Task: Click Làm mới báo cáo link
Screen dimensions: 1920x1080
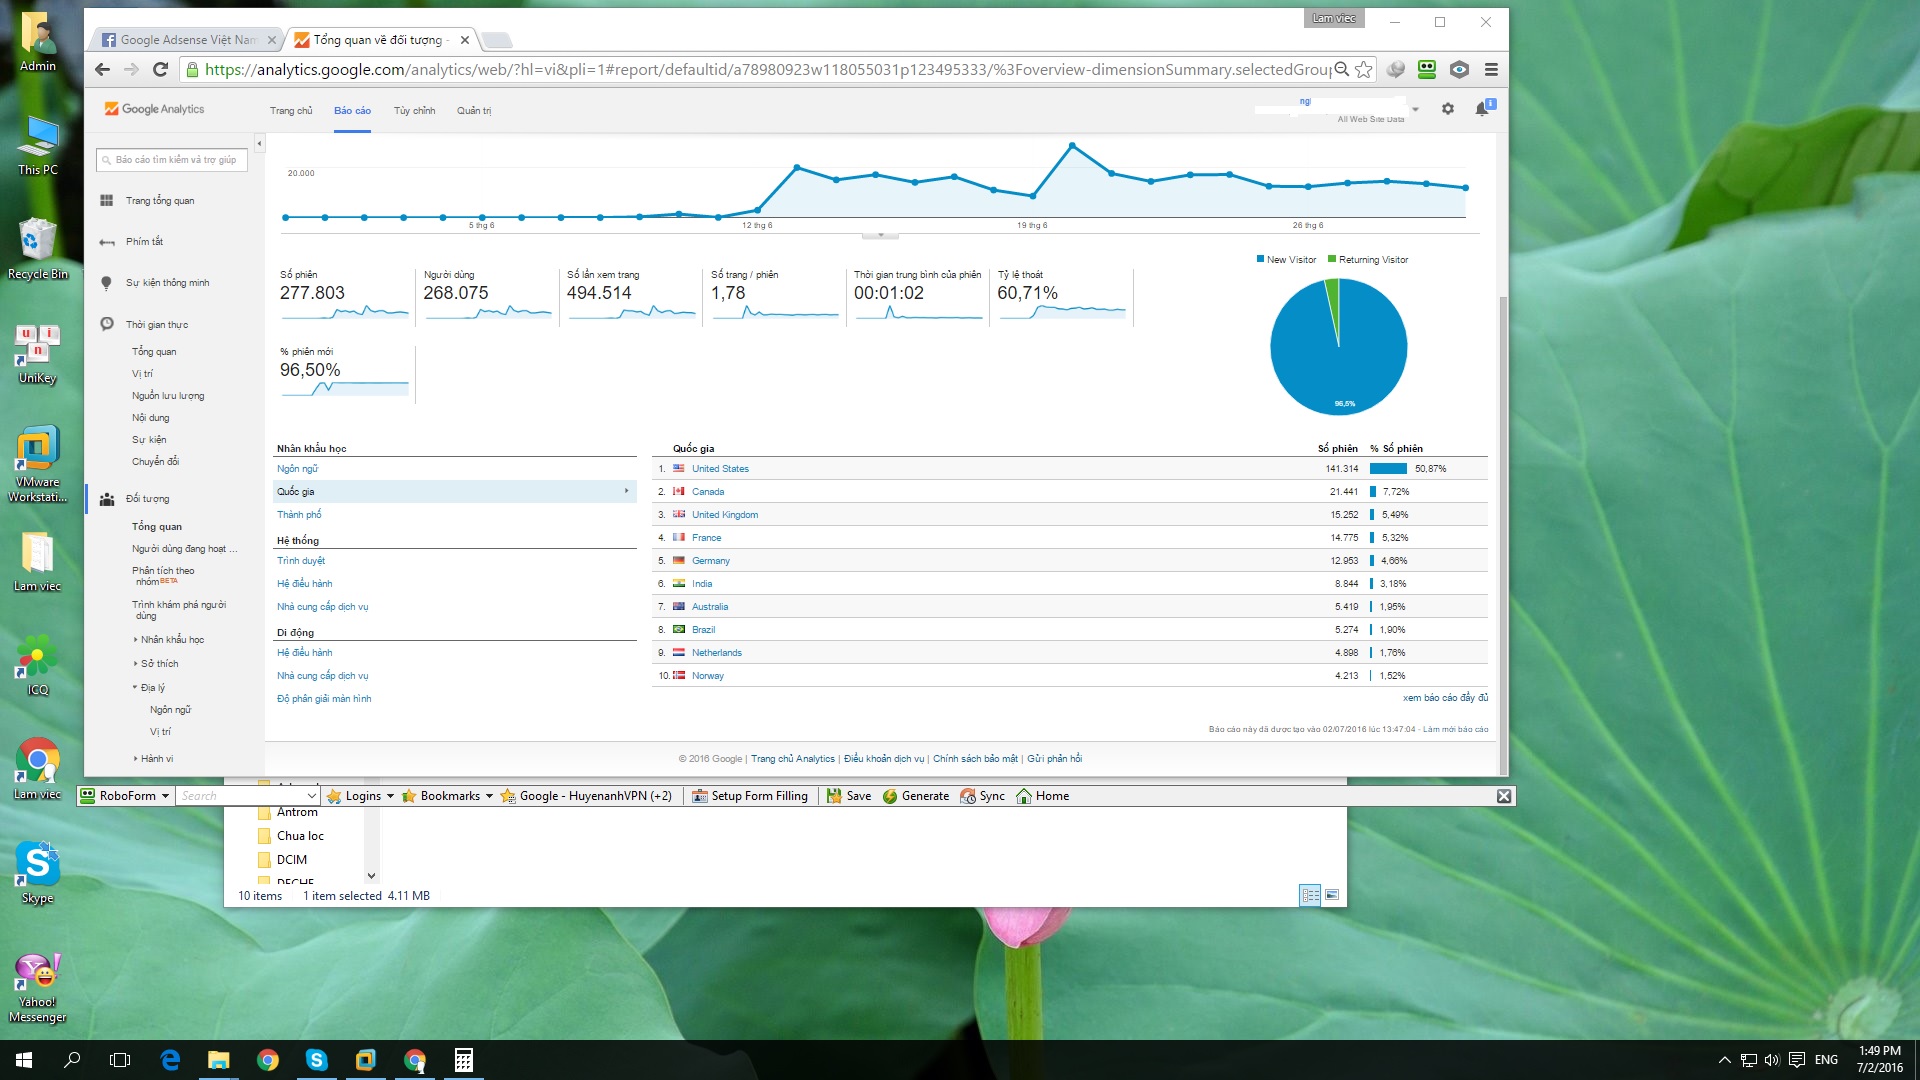Action: (1456, 729)
